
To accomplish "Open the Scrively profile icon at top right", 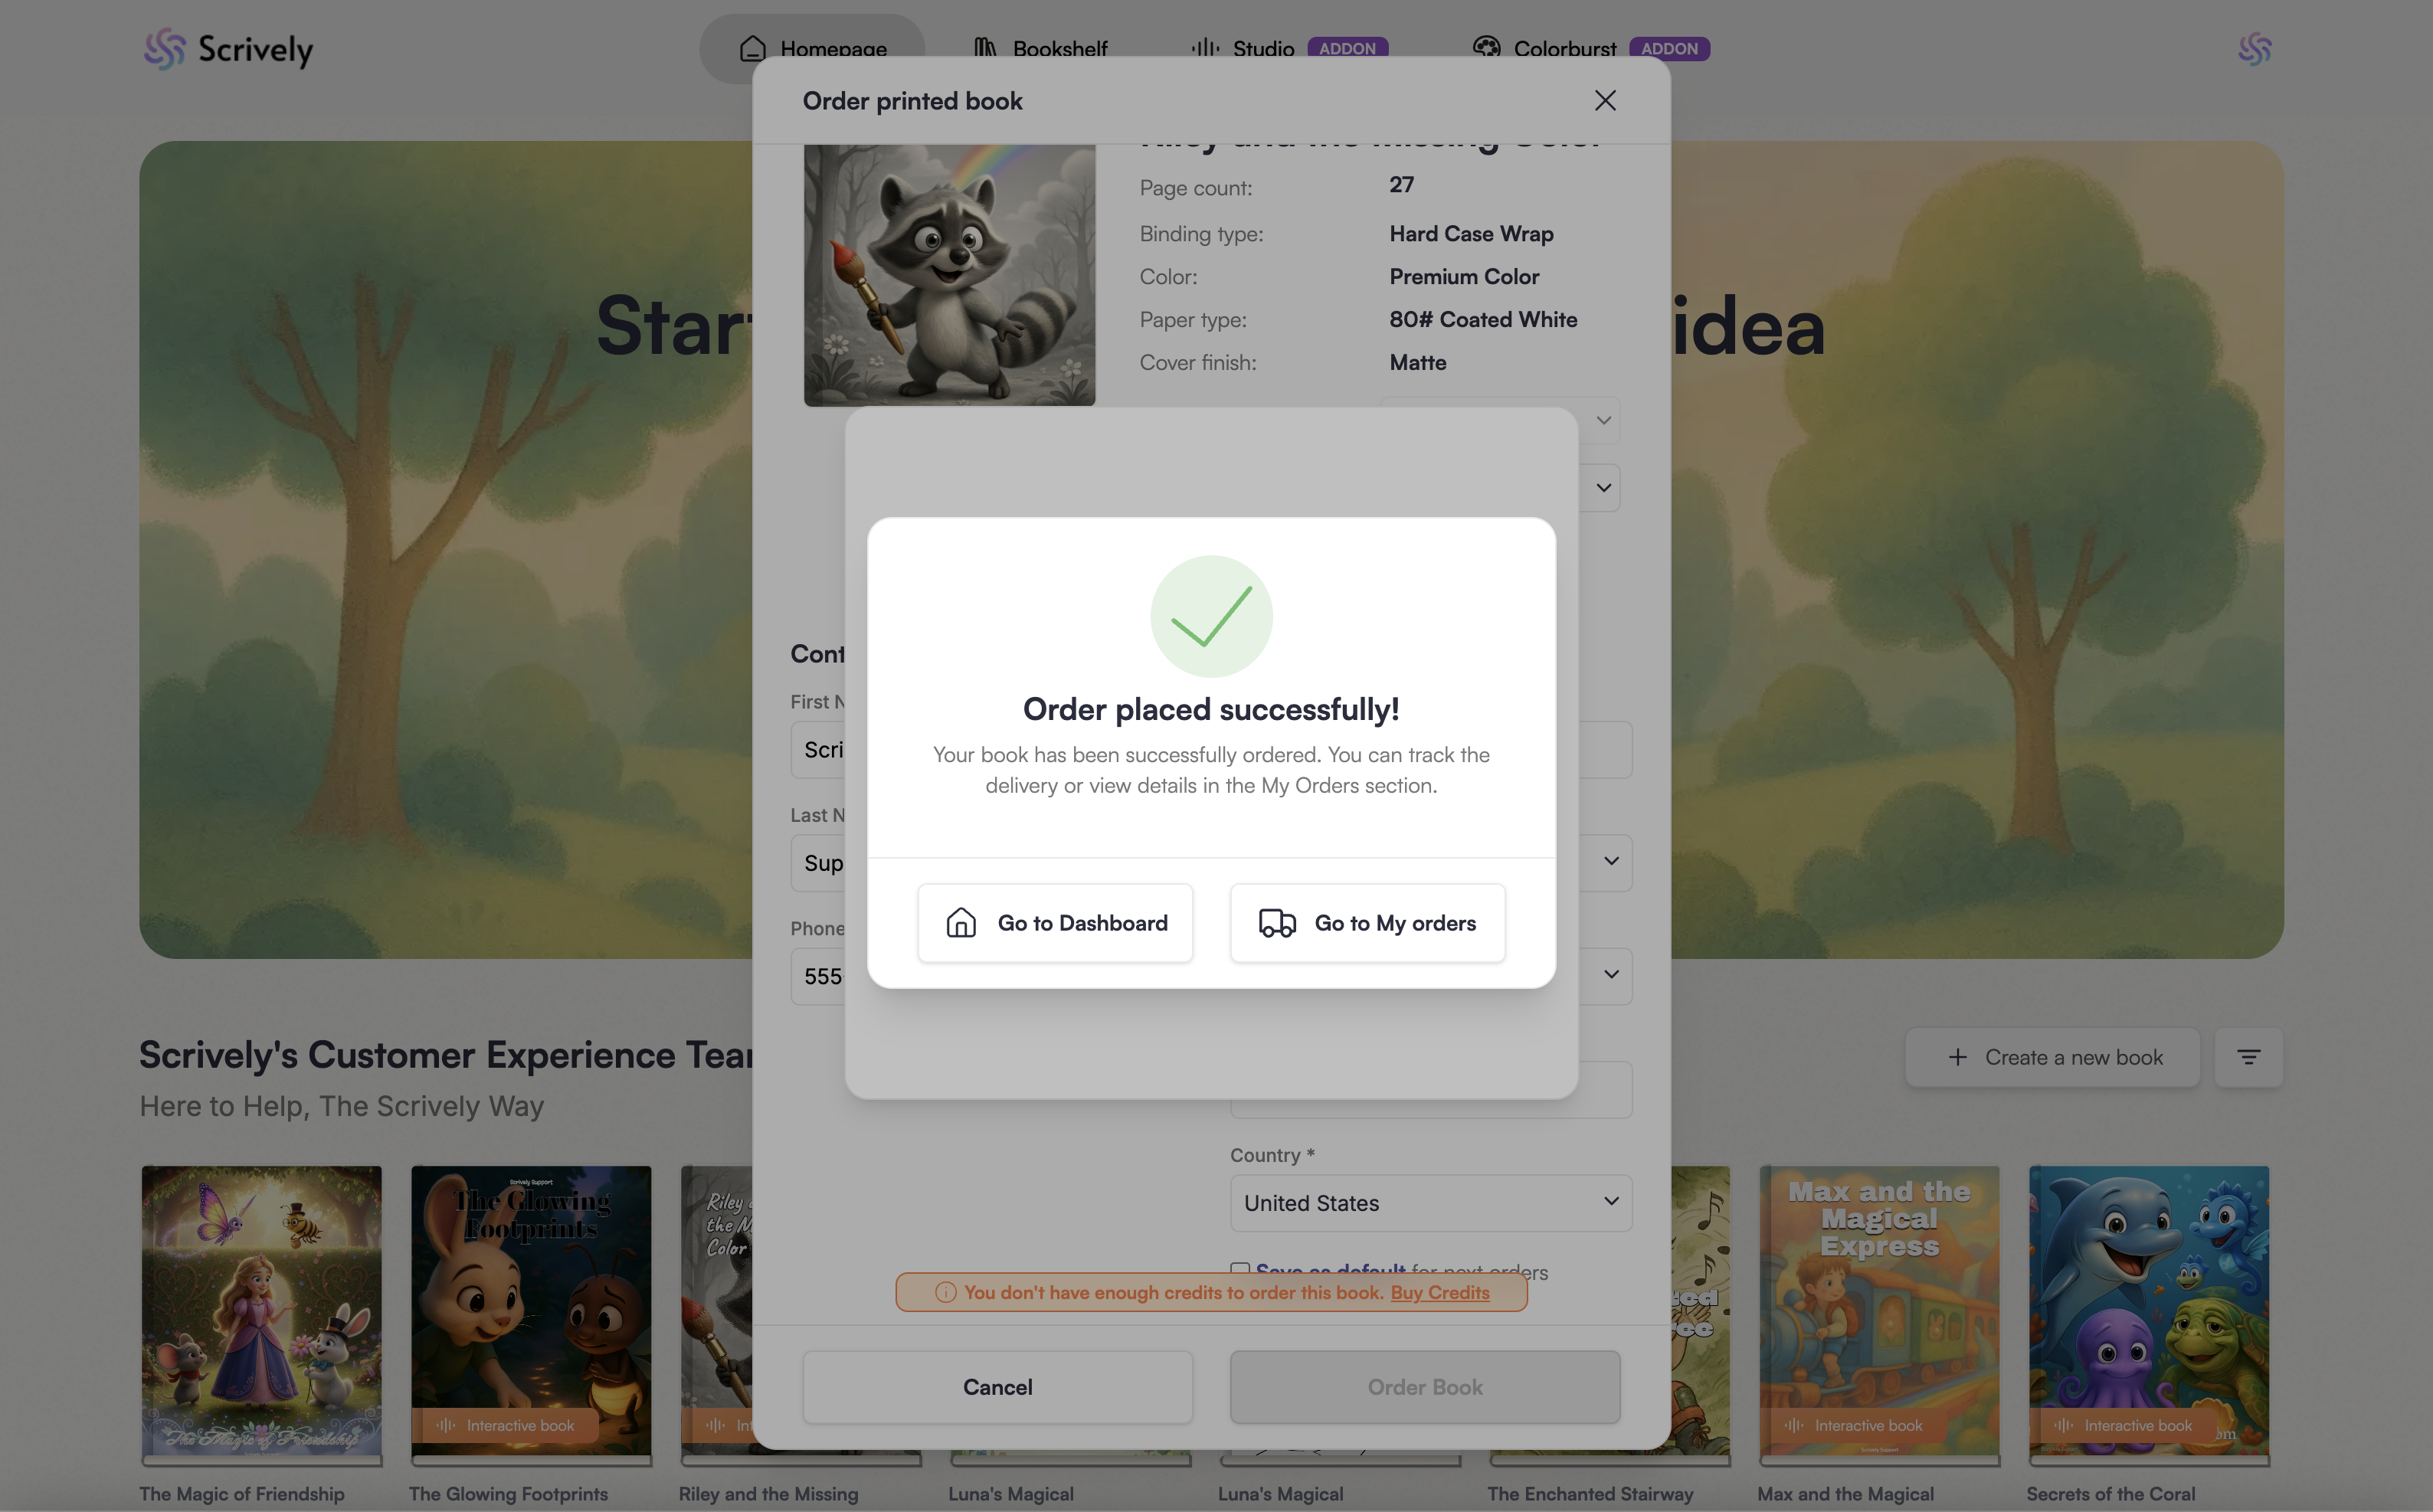I will 2254,48.
